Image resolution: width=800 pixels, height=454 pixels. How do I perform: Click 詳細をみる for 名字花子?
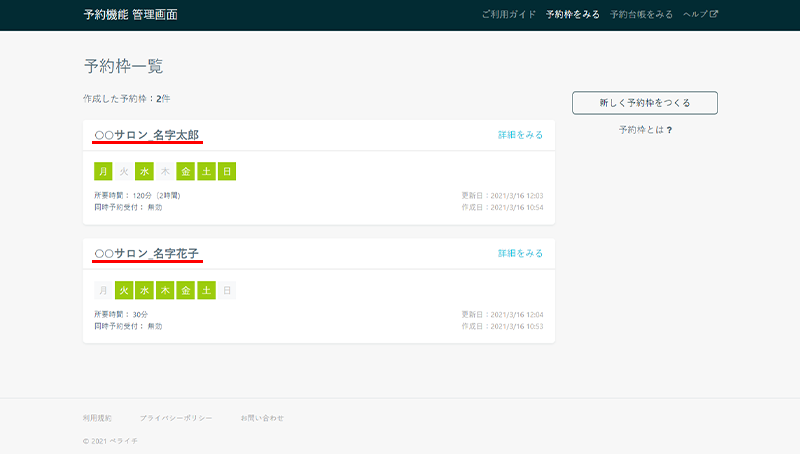click(x=520, y=254)
